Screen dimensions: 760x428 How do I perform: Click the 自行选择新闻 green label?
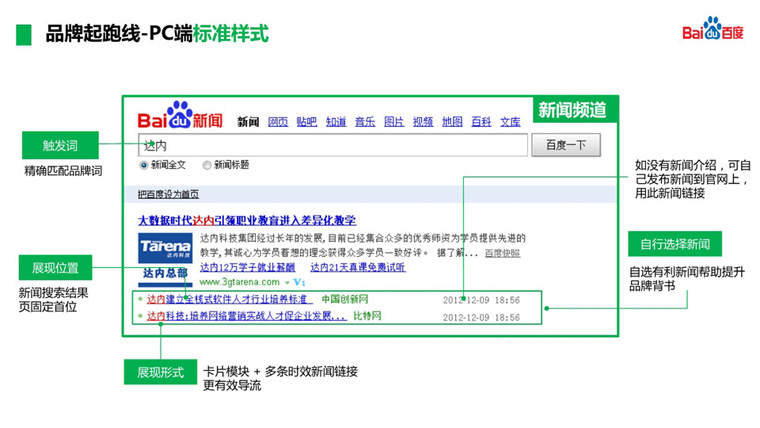coord(675,244)
